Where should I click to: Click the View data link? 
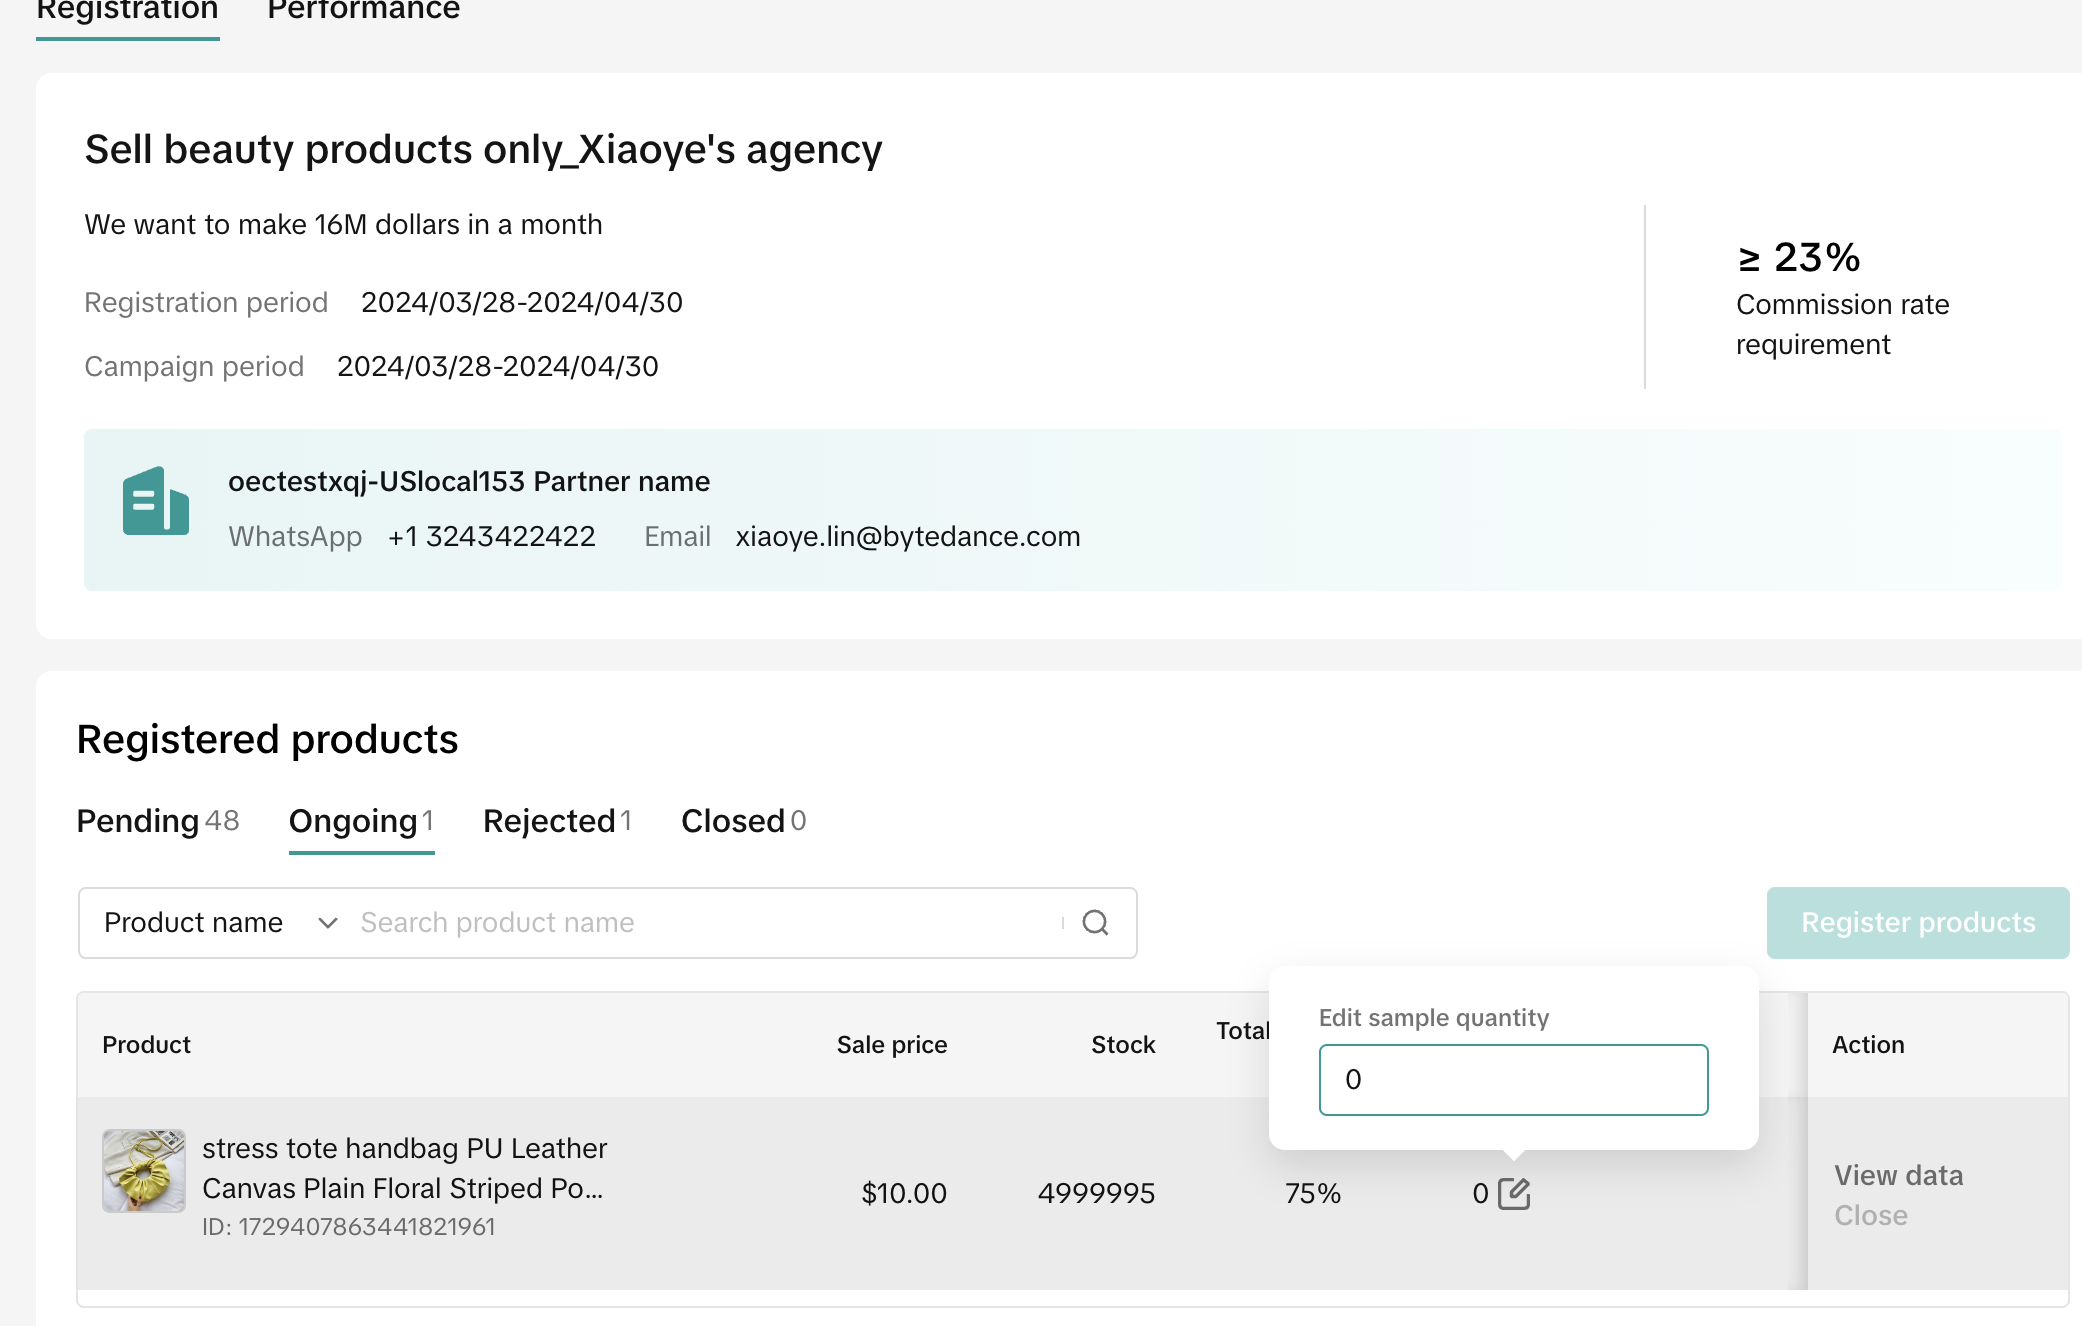[1898, 1175]
